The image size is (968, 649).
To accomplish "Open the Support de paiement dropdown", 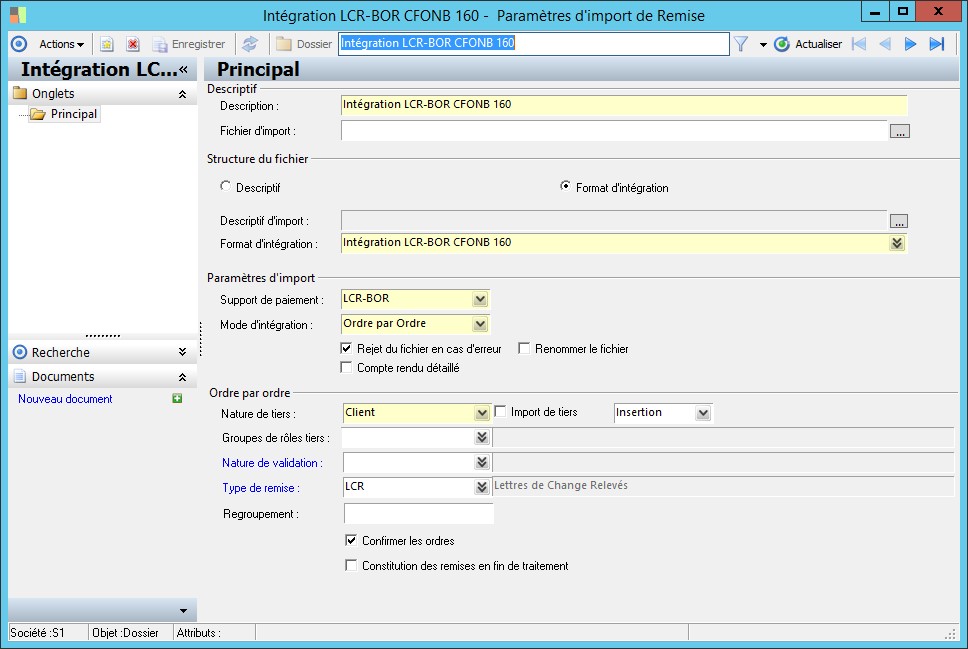I will tap(480, 299).
